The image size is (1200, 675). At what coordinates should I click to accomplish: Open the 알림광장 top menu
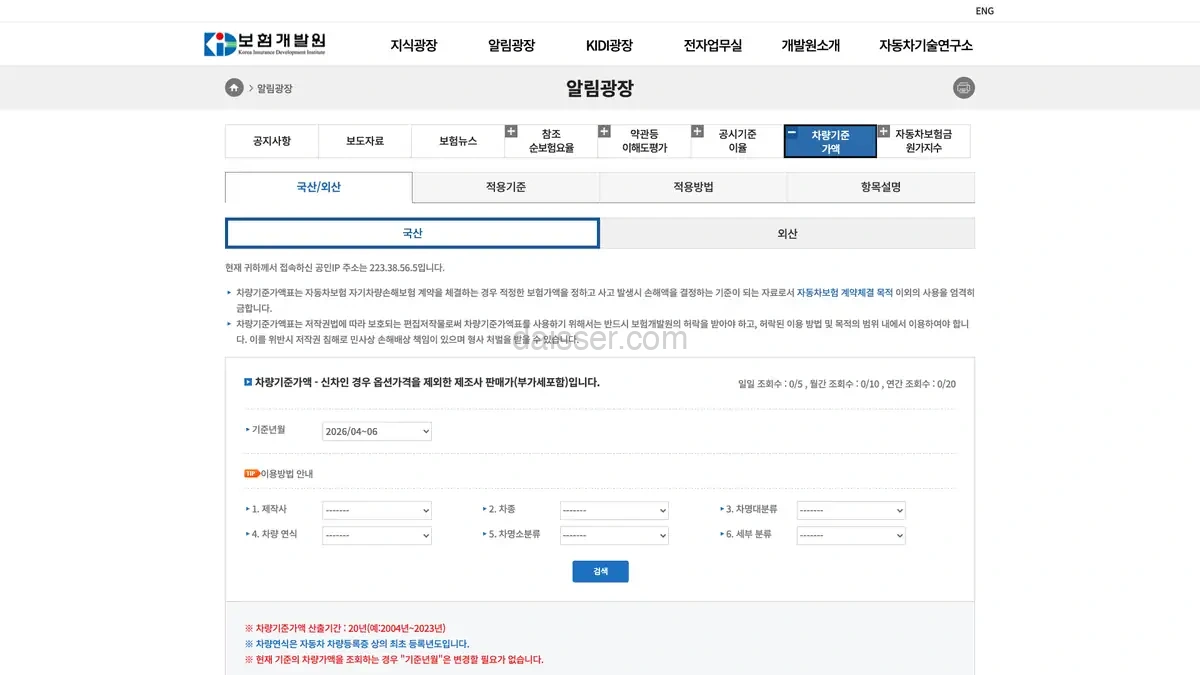pos(512,45)
